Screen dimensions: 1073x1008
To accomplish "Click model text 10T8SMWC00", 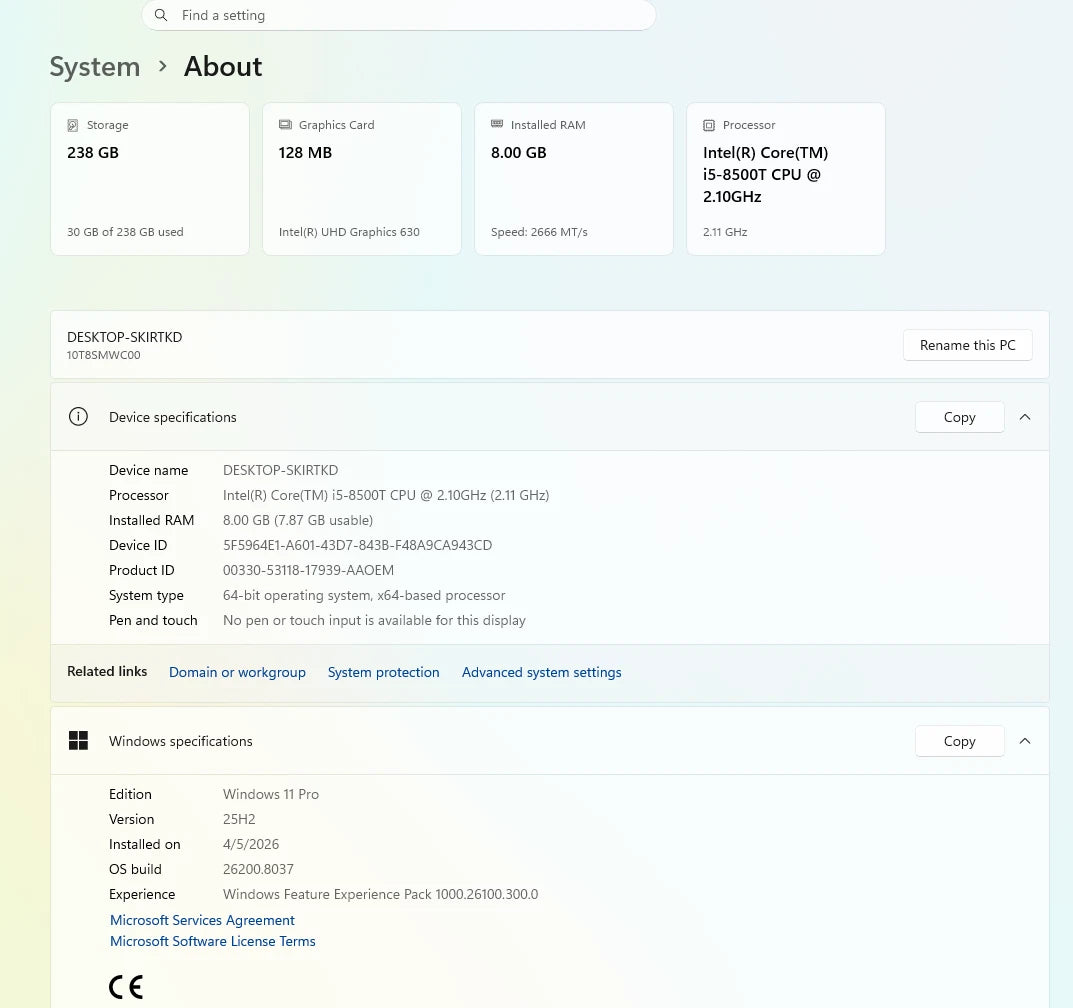I will (103, 355).
